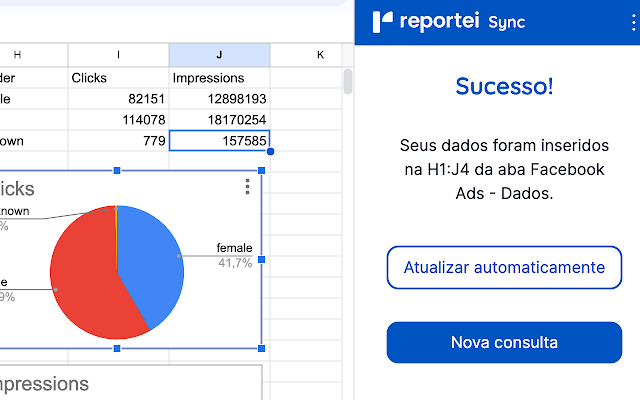Click the female 41,7% chart label
This screenshot has width=640, height=400.
235,255
